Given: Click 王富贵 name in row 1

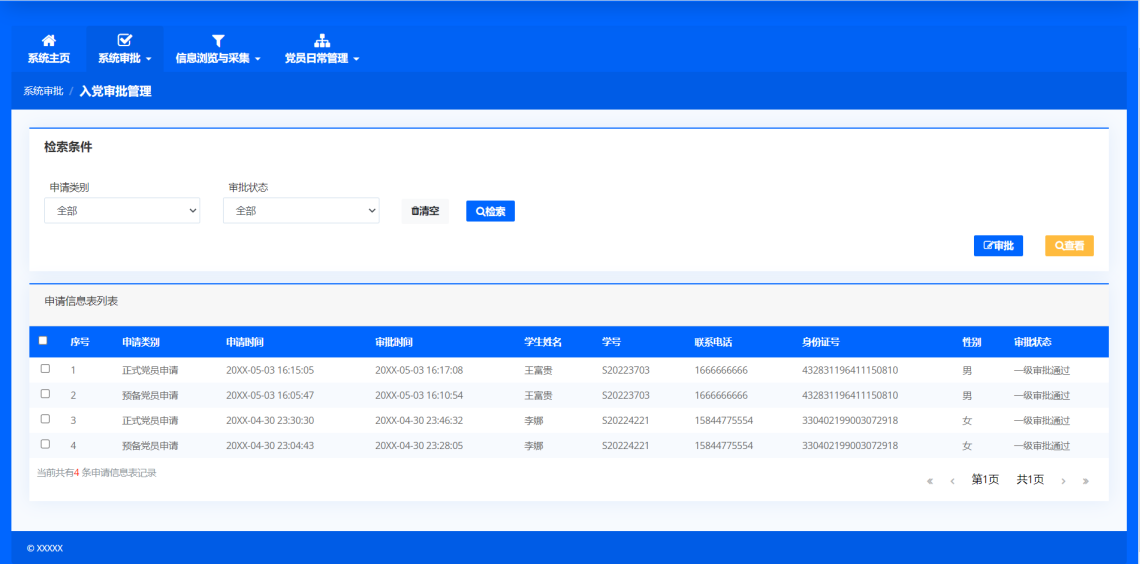Looking at the screenshot, I should [x=538, y=370].
